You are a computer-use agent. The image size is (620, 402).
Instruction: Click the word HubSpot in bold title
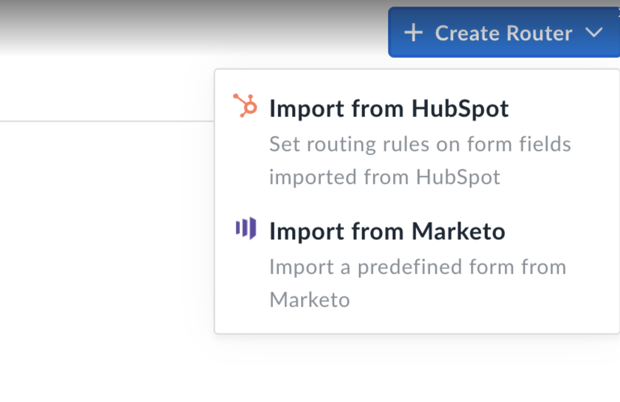coord(460,109)
